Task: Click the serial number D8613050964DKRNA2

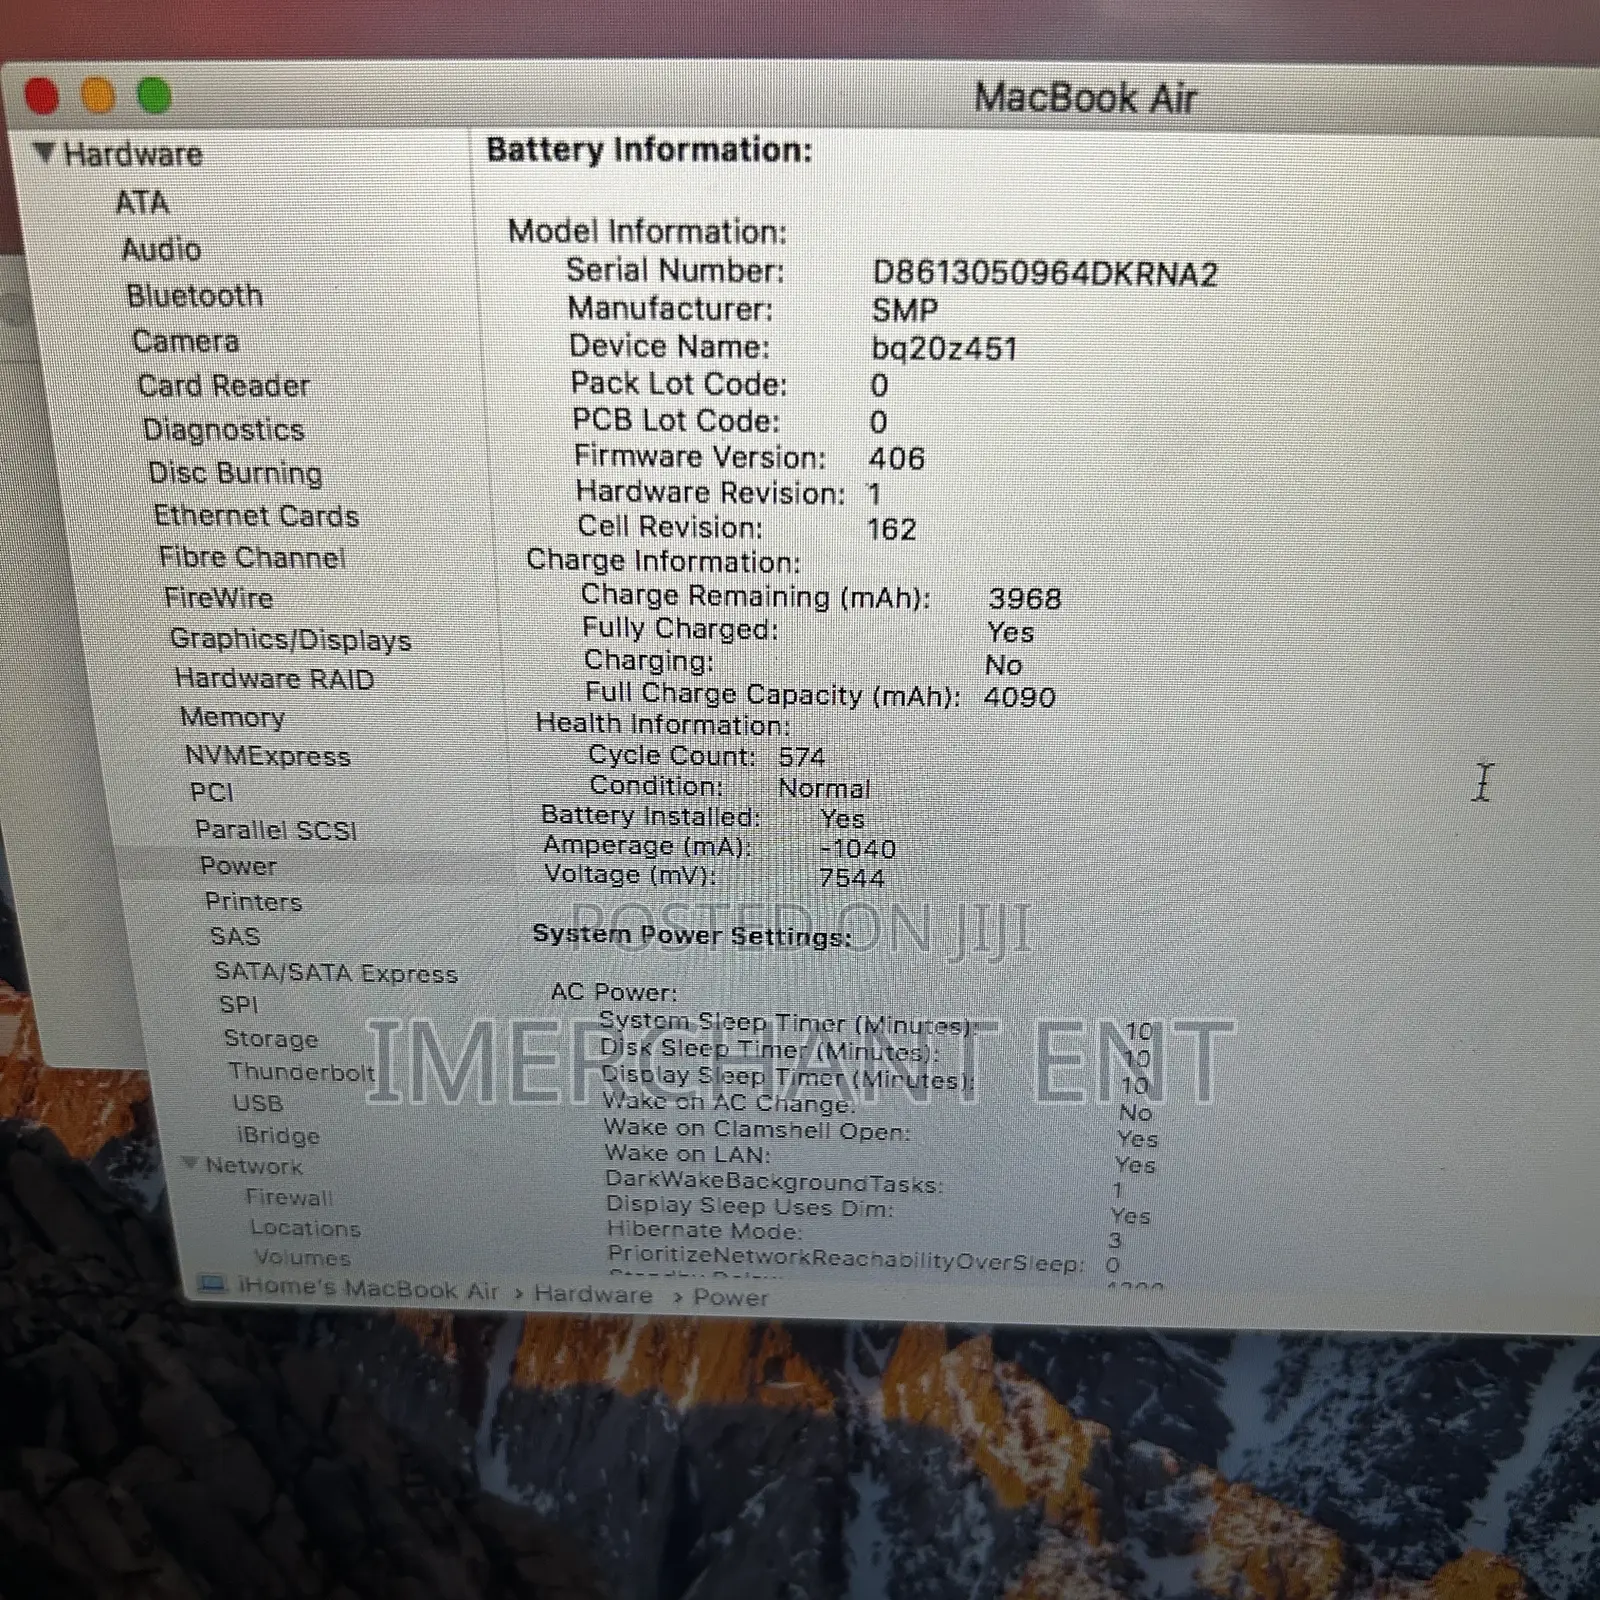Action: [x=1045, y=274]
